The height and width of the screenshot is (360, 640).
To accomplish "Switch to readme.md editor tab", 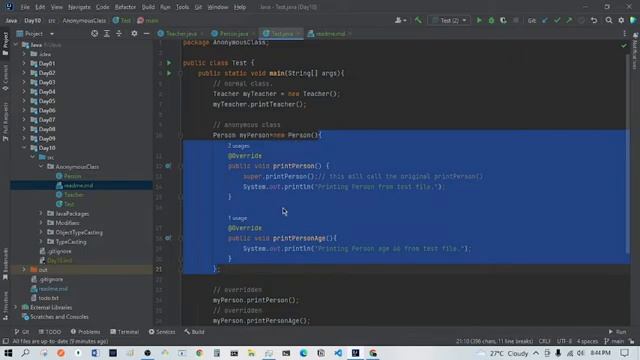I will (329, 33).
